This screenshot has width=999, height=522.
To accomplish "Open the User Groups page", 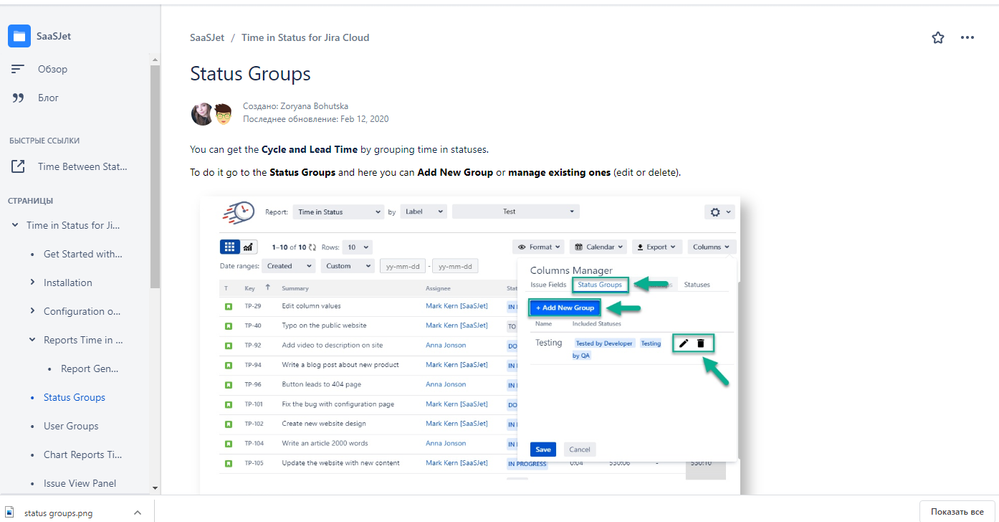I will [x=71, y=426].
